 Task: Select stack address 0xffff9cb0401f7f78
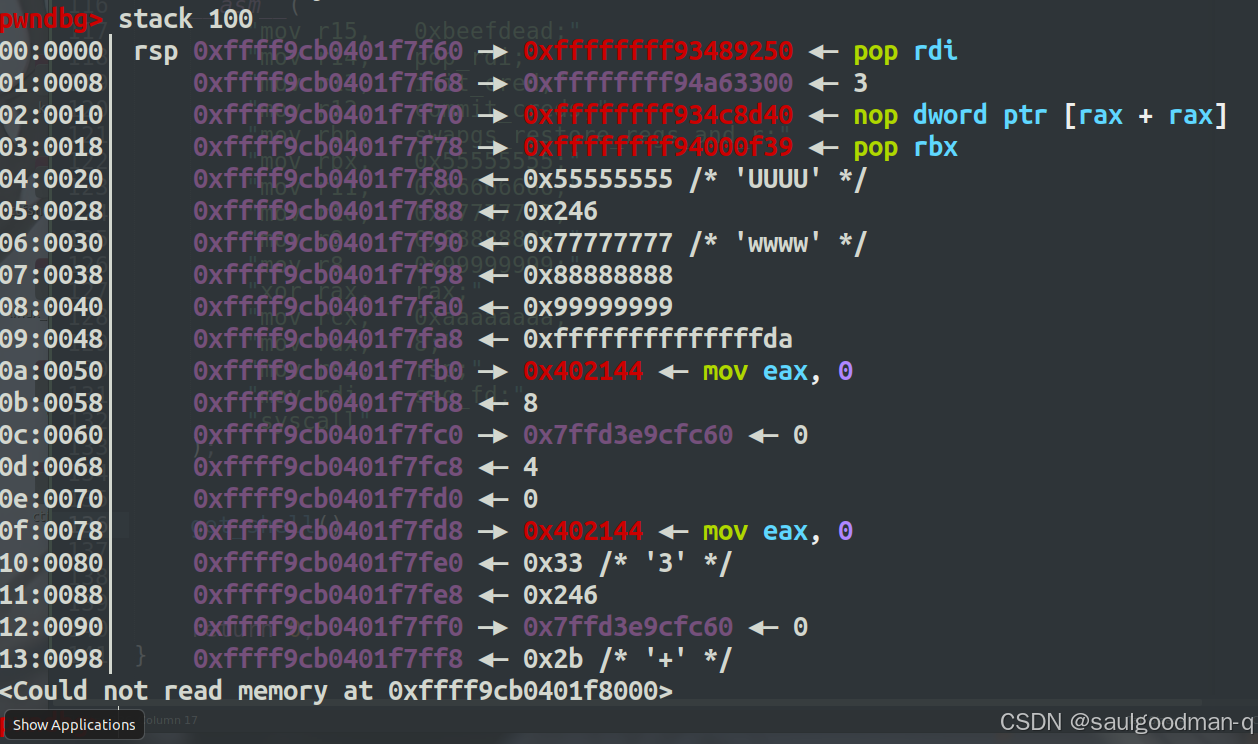coord(328,147)
